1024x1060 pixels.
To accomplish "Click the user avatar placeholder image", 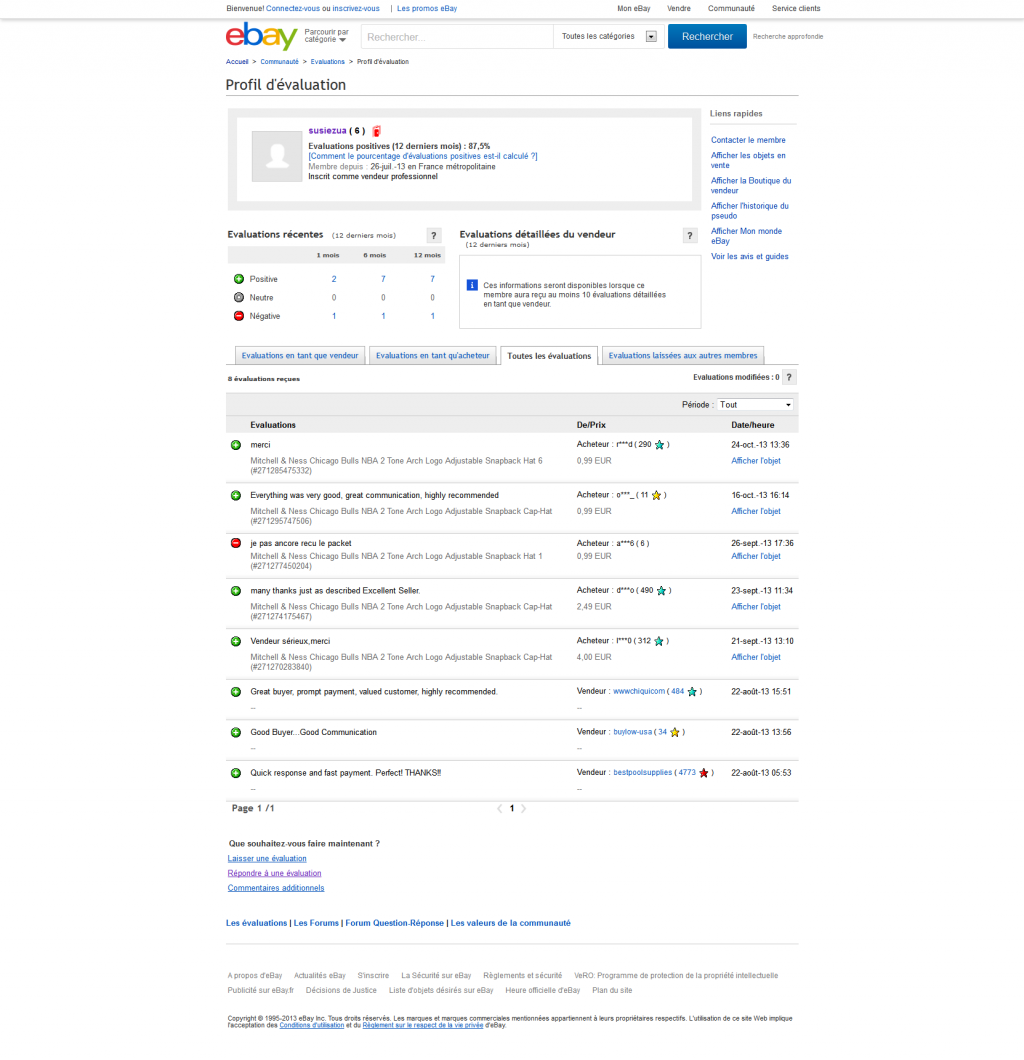I will click(x=276, y=156).
